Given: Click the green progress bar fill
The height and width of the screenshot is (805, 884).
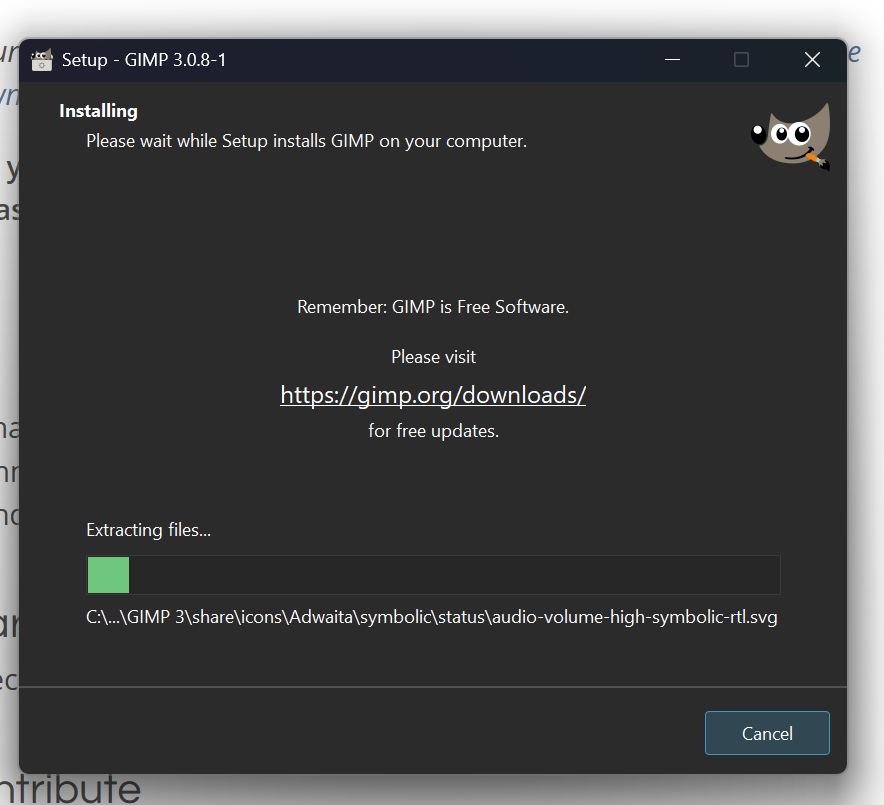Looking at the screenshot, I should click(x=108, y=575).
